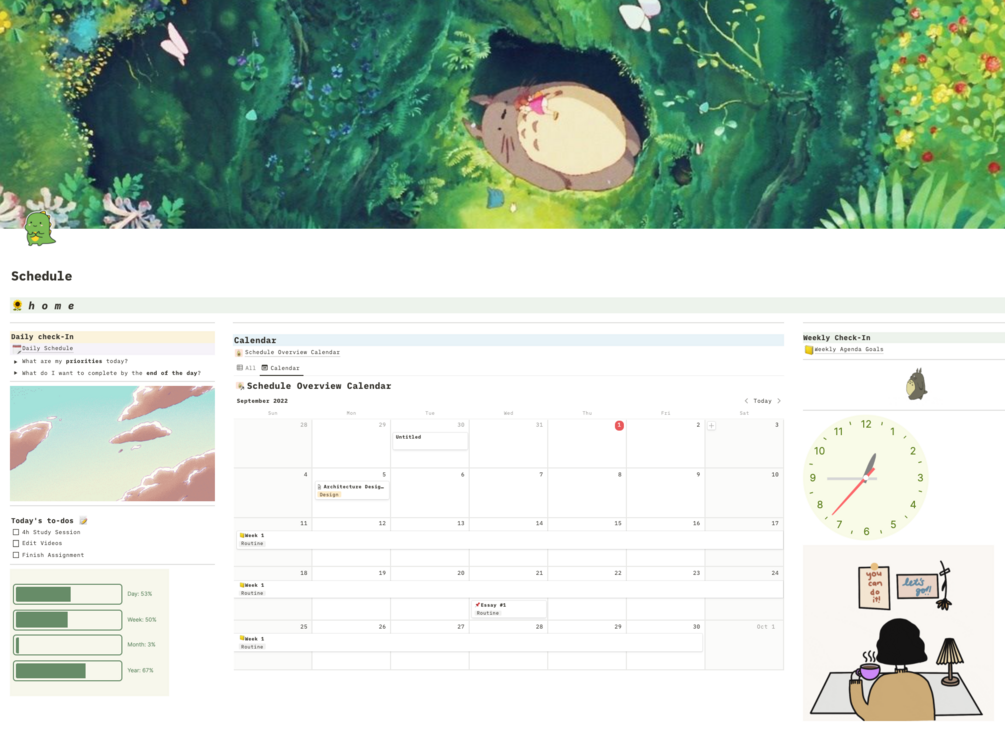Click icon beside Schedule Overview Calendar heading
Viewport: 1005px width, 730px height.
pos(240,386)
